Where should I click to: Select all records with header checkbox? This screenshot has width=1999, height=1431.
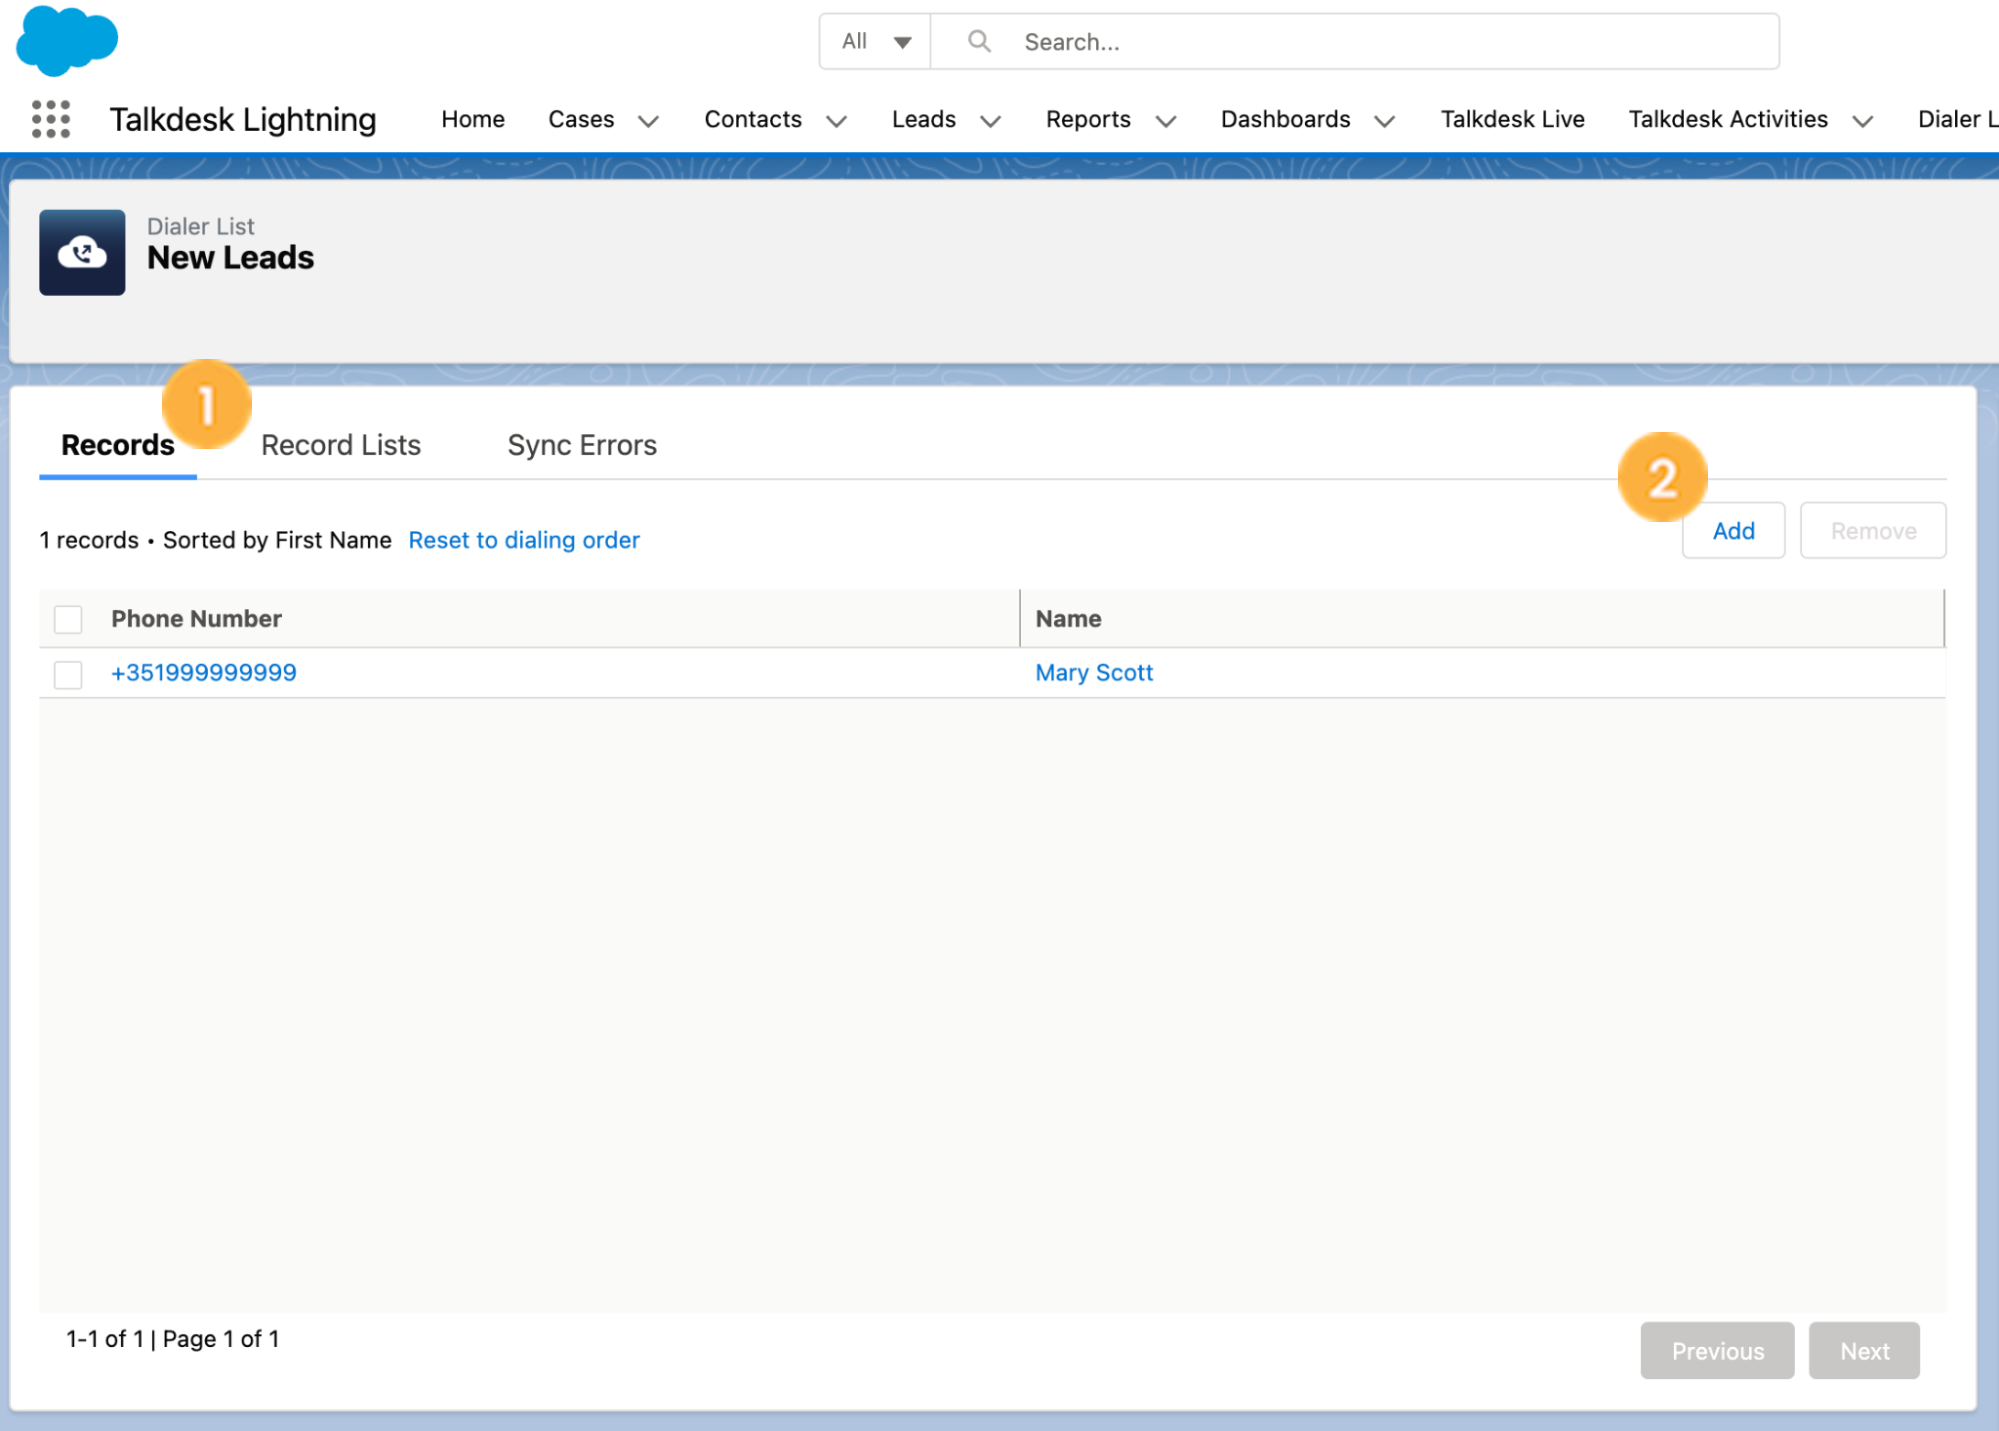pos(68,618)
